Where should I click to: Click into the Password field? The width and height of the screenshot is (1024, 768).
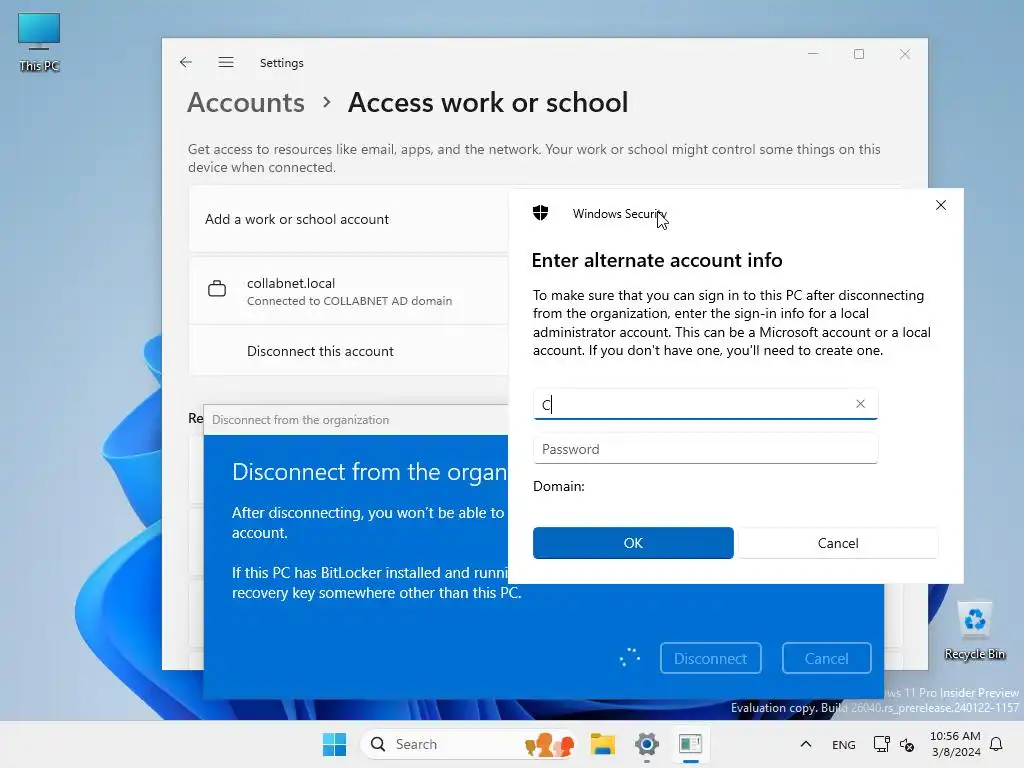click(x=705, y=449)
